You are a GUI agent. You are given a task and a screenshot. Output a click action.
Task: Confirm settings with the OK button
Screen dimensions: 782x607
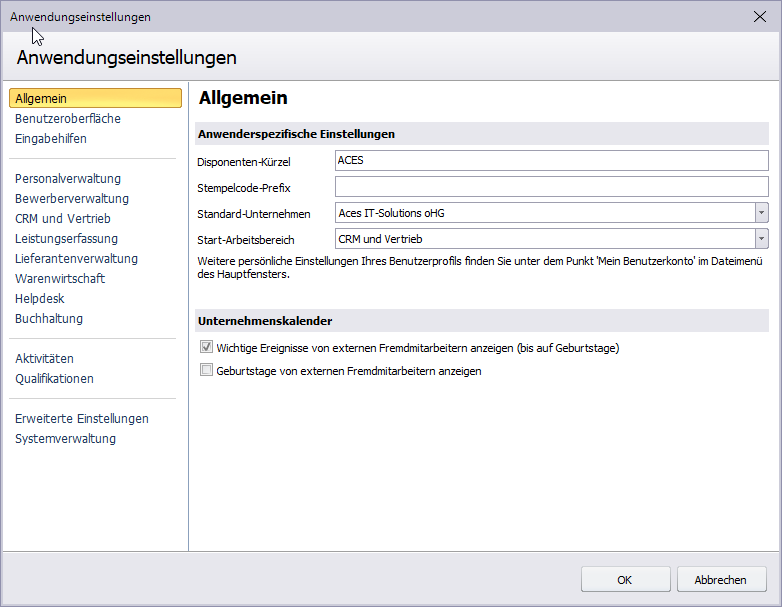pos(625,580)
